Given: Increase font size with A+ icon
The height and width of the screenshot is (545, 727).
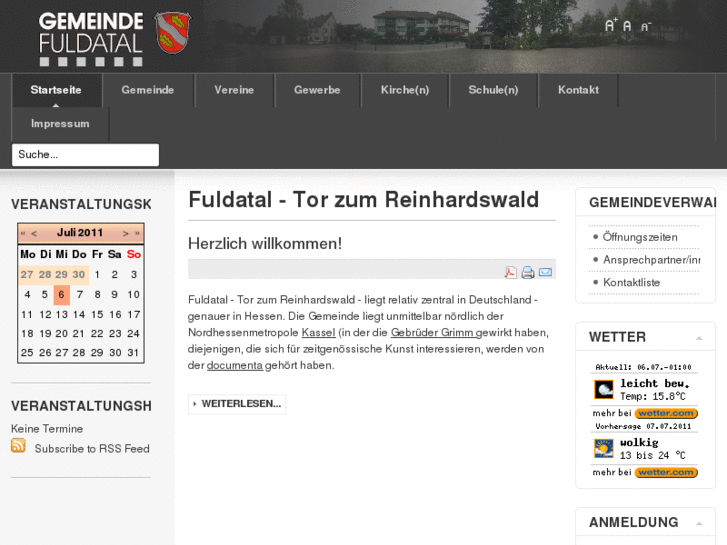Looking at the screenshot, I should coord(610,26).
